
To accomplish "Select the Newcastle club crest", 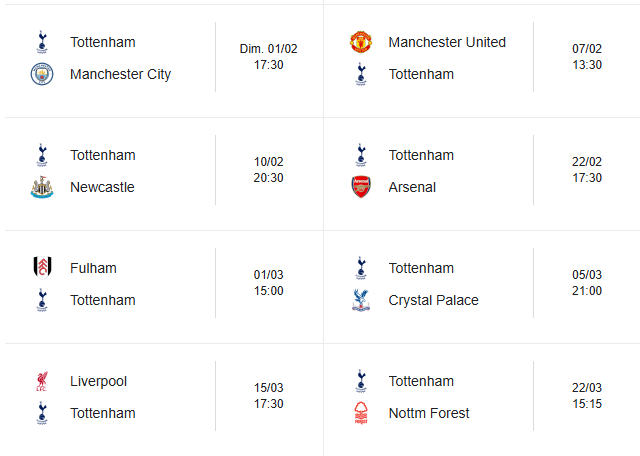I will tap(41, 187).
